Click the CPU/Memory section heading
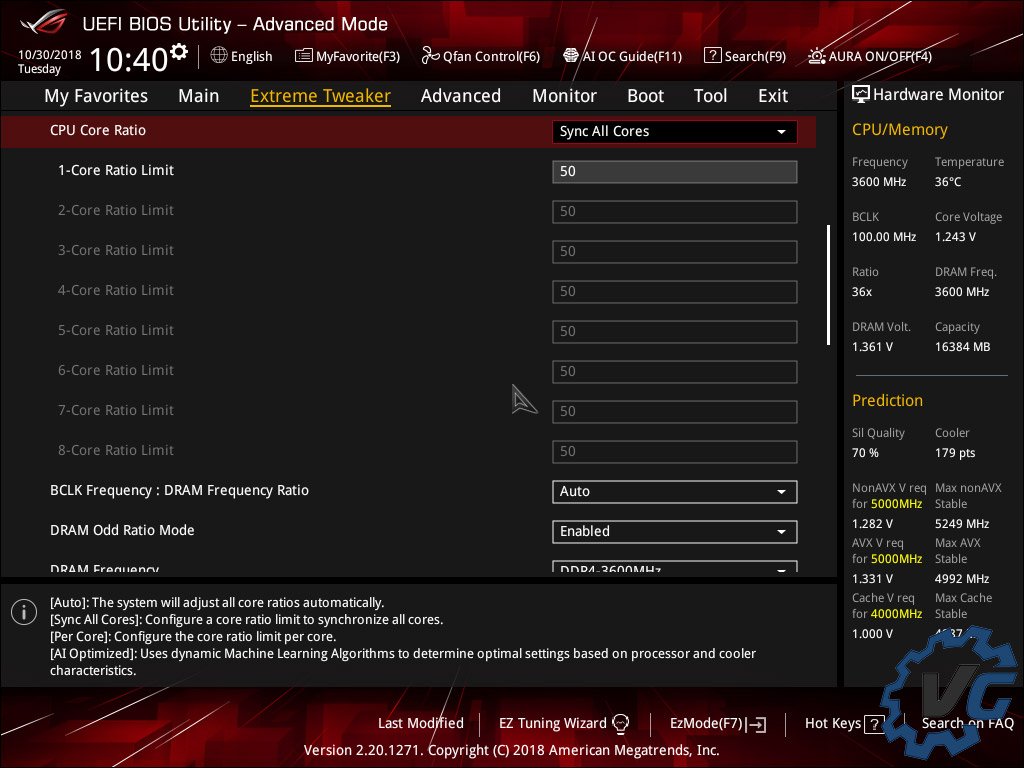The height and width of the screenshot is (768, 1024). tap(899, 130)
